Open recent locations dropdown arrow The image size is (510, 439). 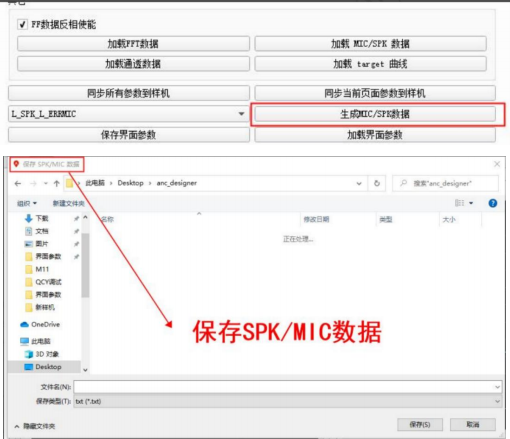point(46,183)
